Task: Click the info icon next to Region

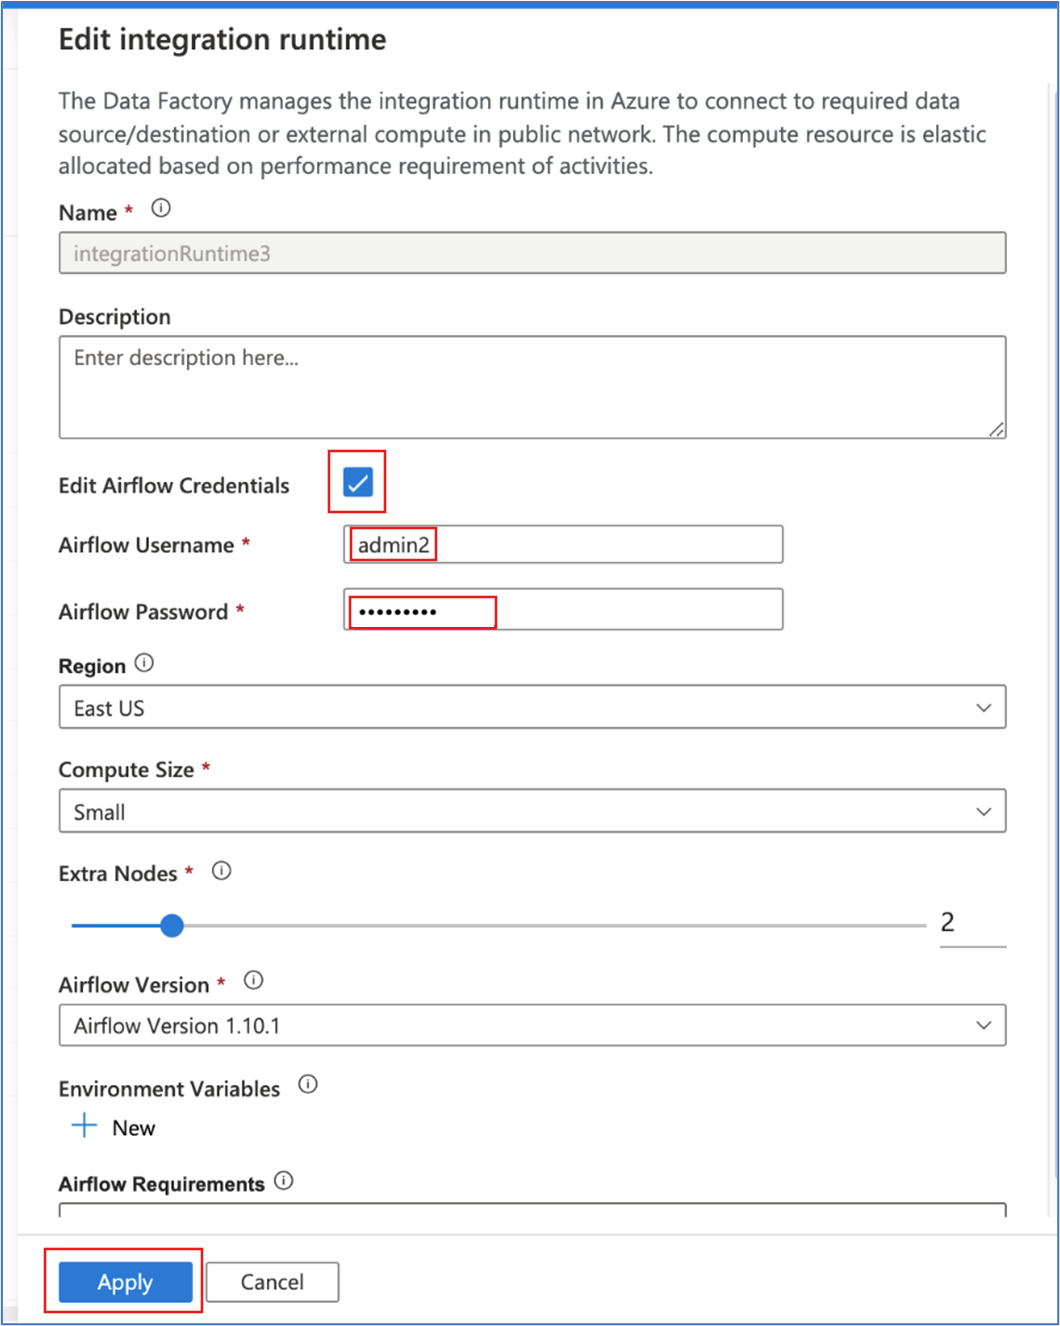Action: click(x=144, y=662)
